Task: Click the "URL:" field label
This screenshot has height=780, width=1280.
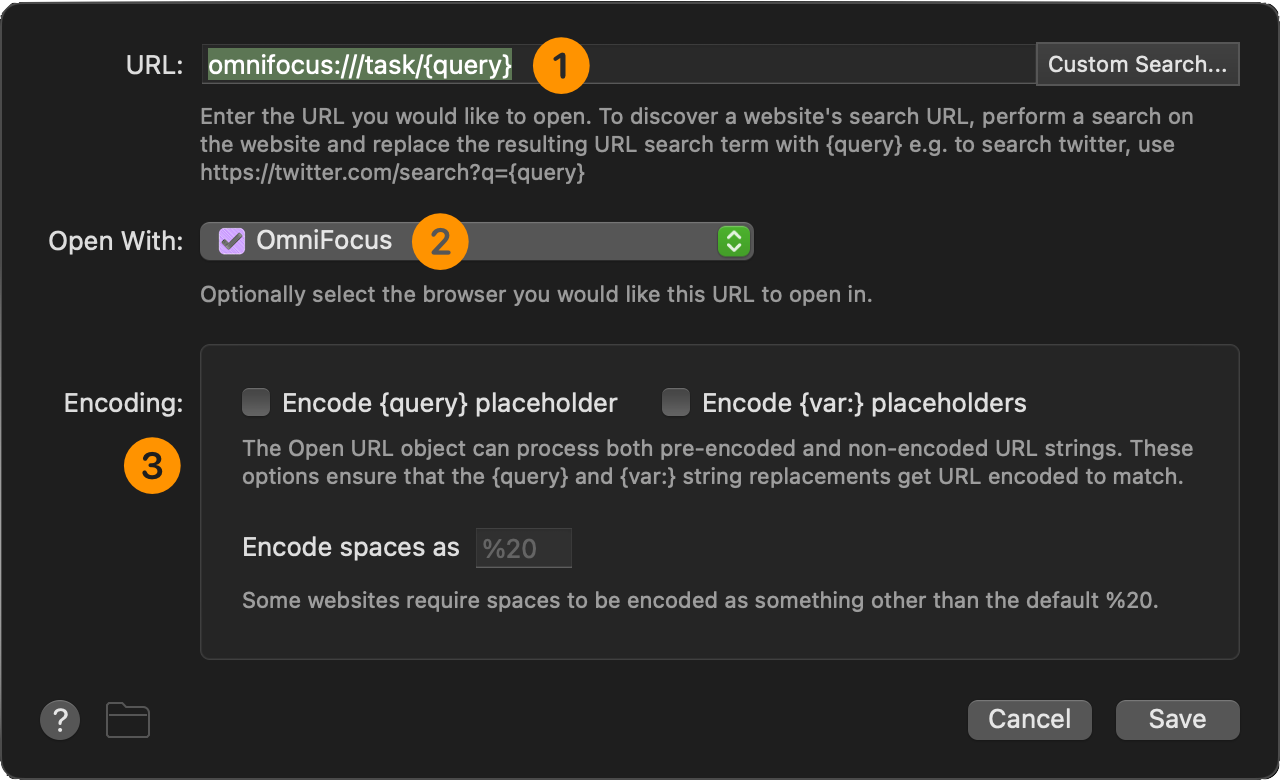Action: pyautogui.click(x=154, y=65)
